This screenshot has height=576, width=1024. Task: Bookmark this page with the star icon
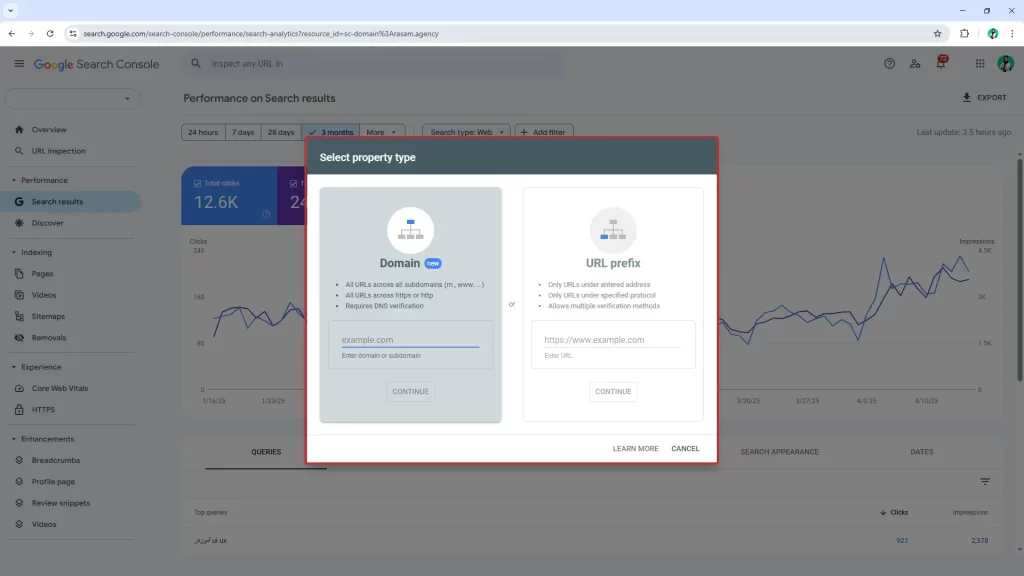point(937,33)
